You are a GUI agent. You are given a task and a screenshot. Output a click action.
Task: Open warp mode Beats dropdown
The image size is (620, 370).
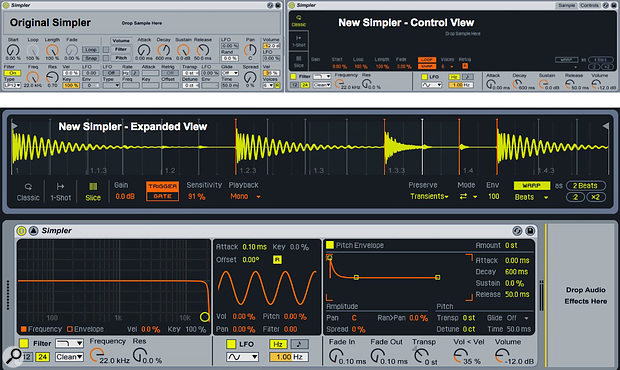click(x=531, y=197)
